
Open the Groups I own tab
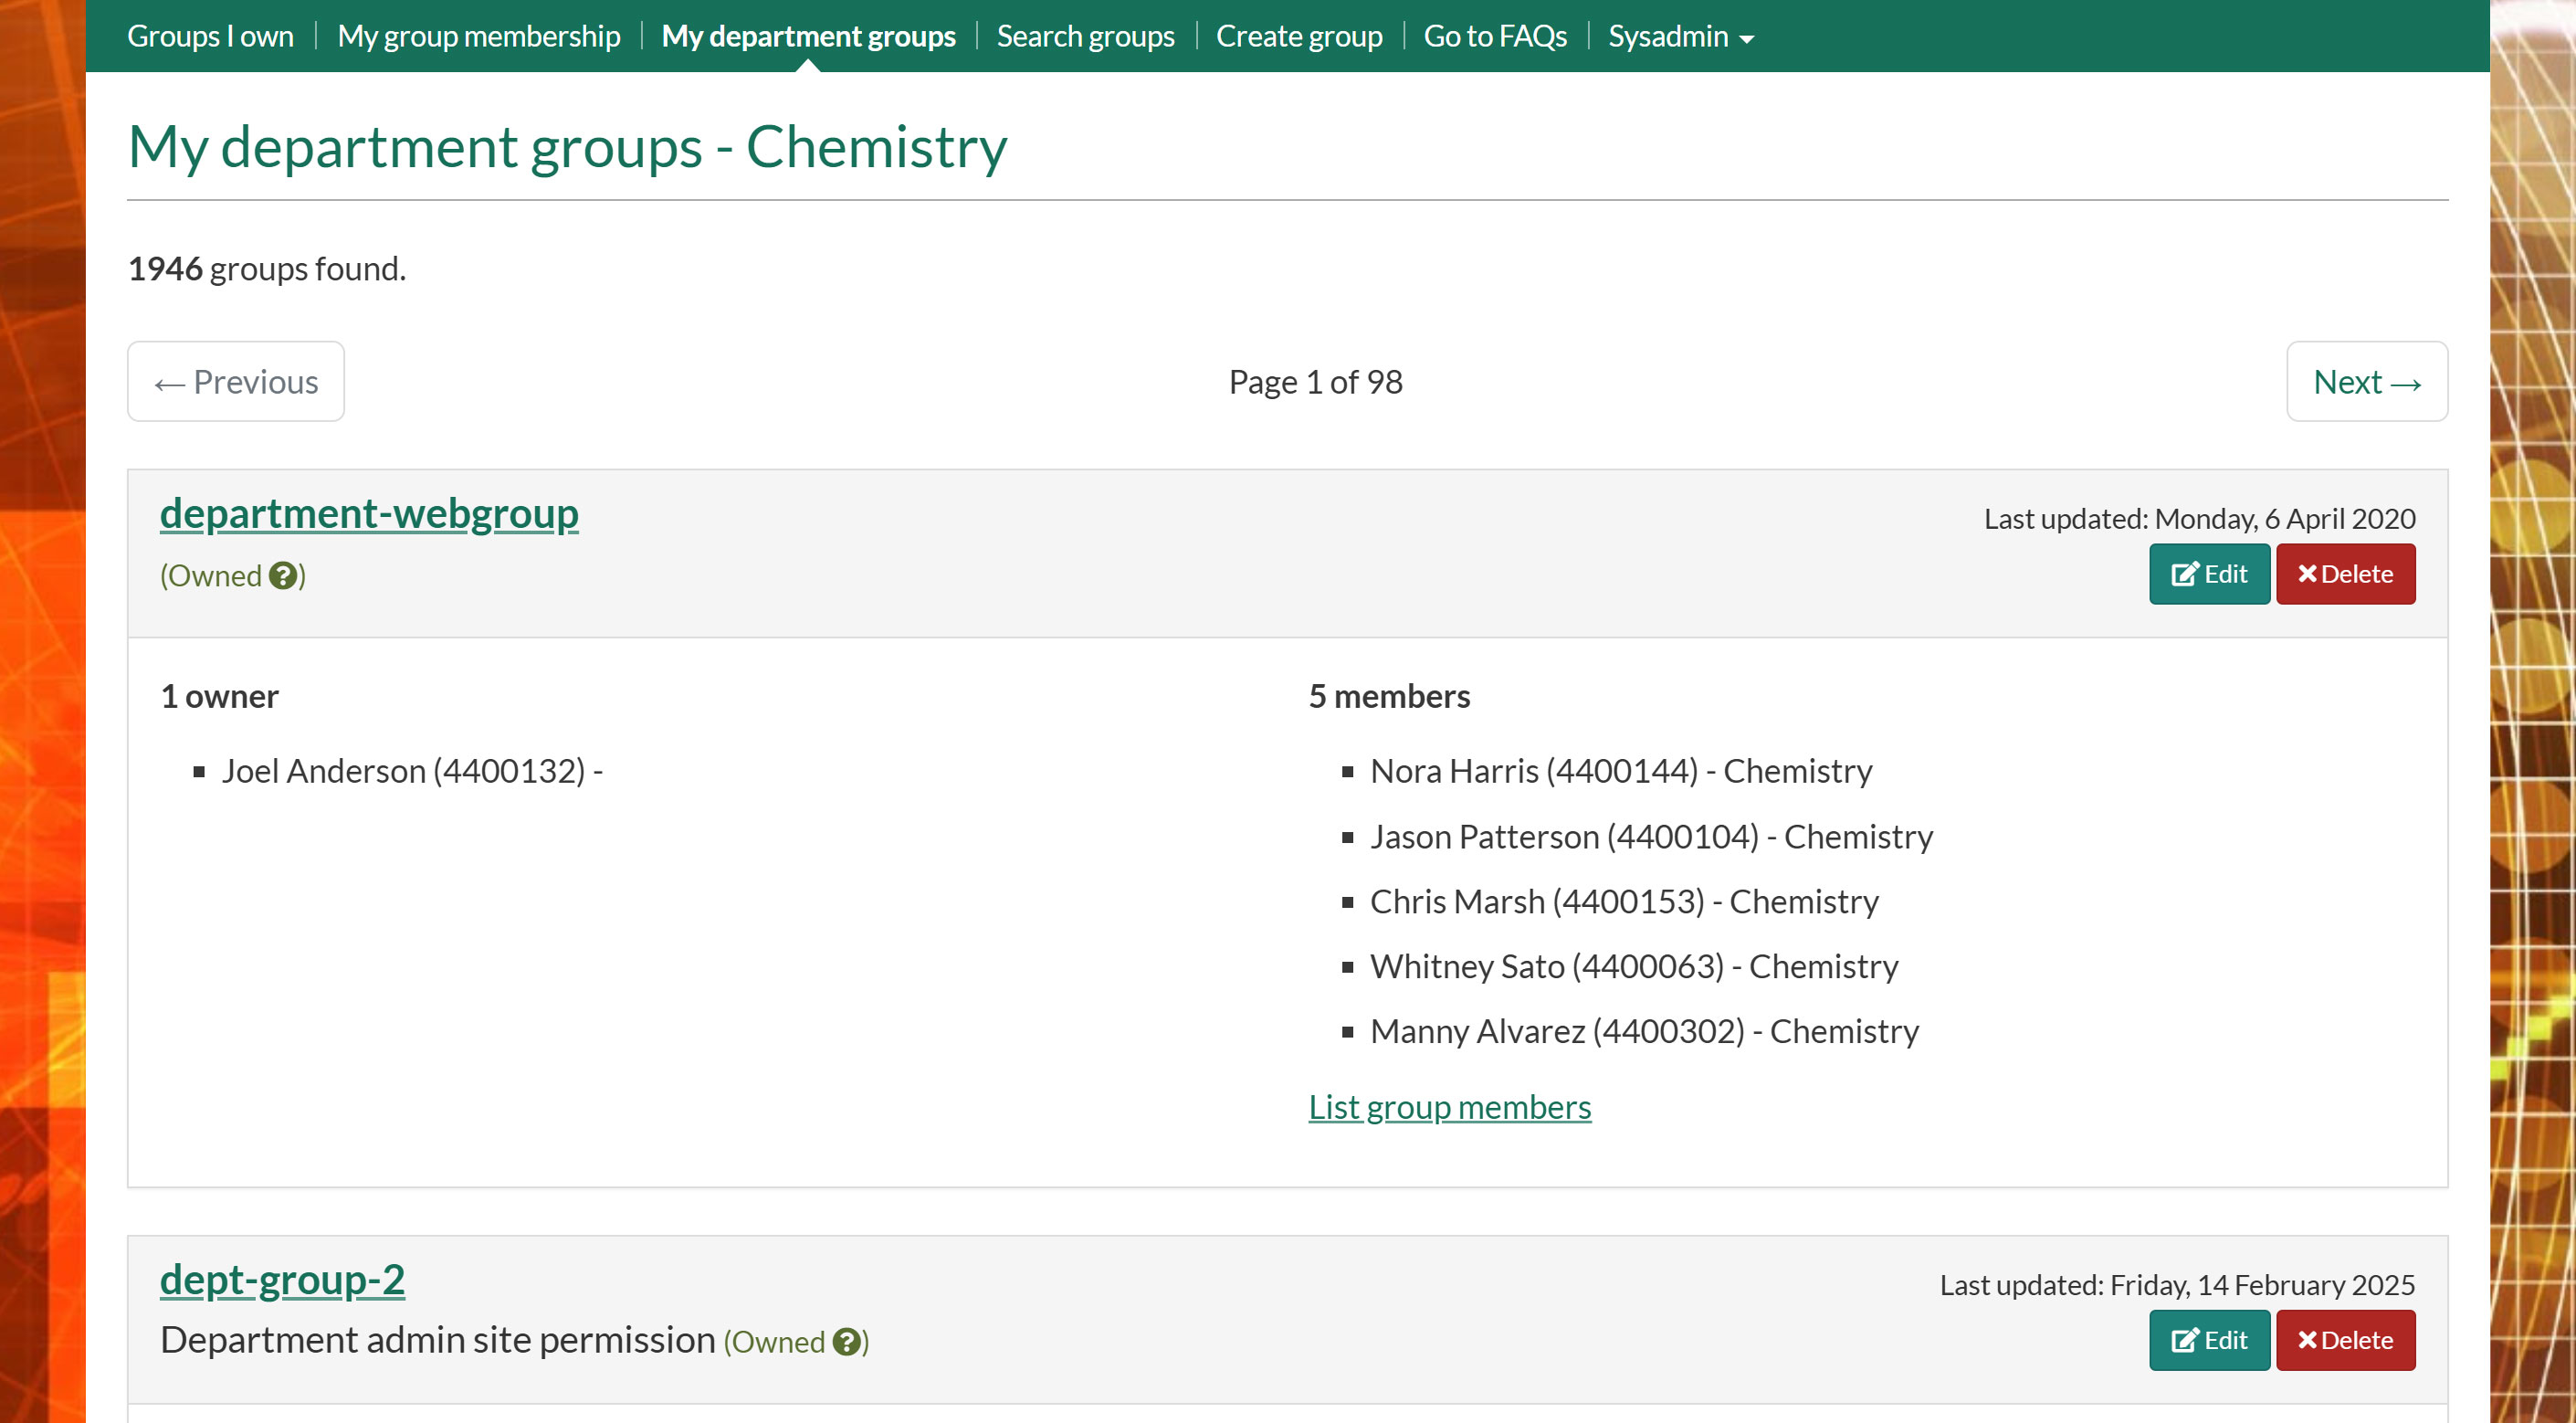[210, 37]
